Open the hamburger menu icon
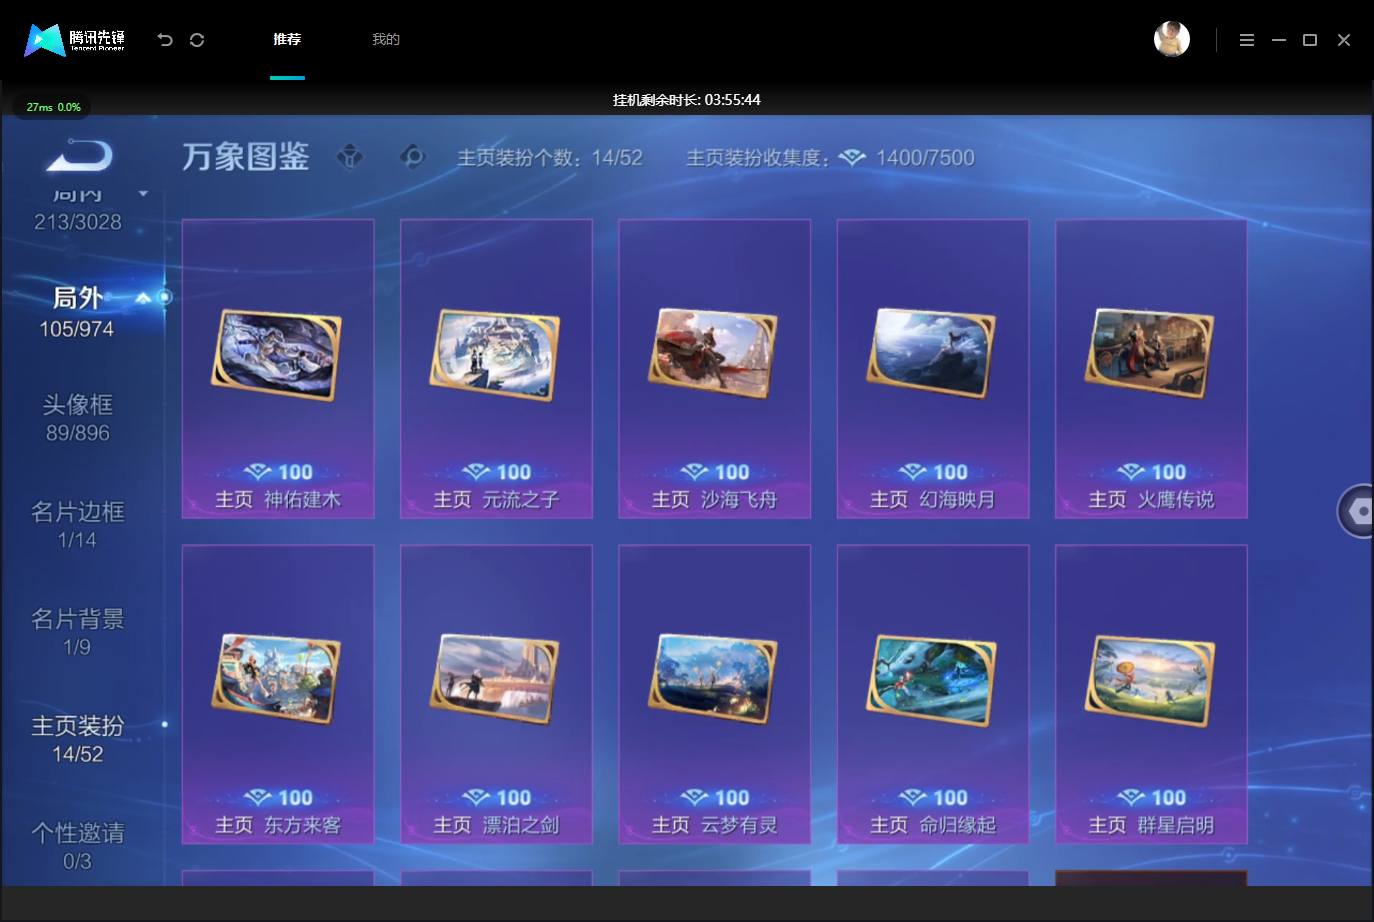 pos(1247,40)
